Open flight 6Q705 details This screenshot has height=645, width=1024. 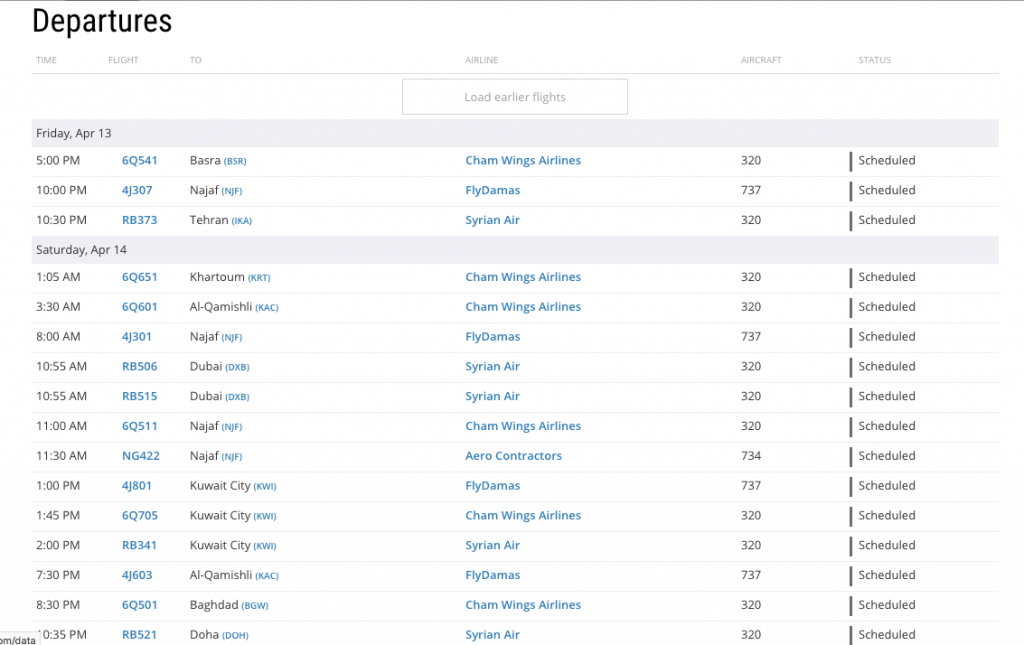click(x=140, y=516)
